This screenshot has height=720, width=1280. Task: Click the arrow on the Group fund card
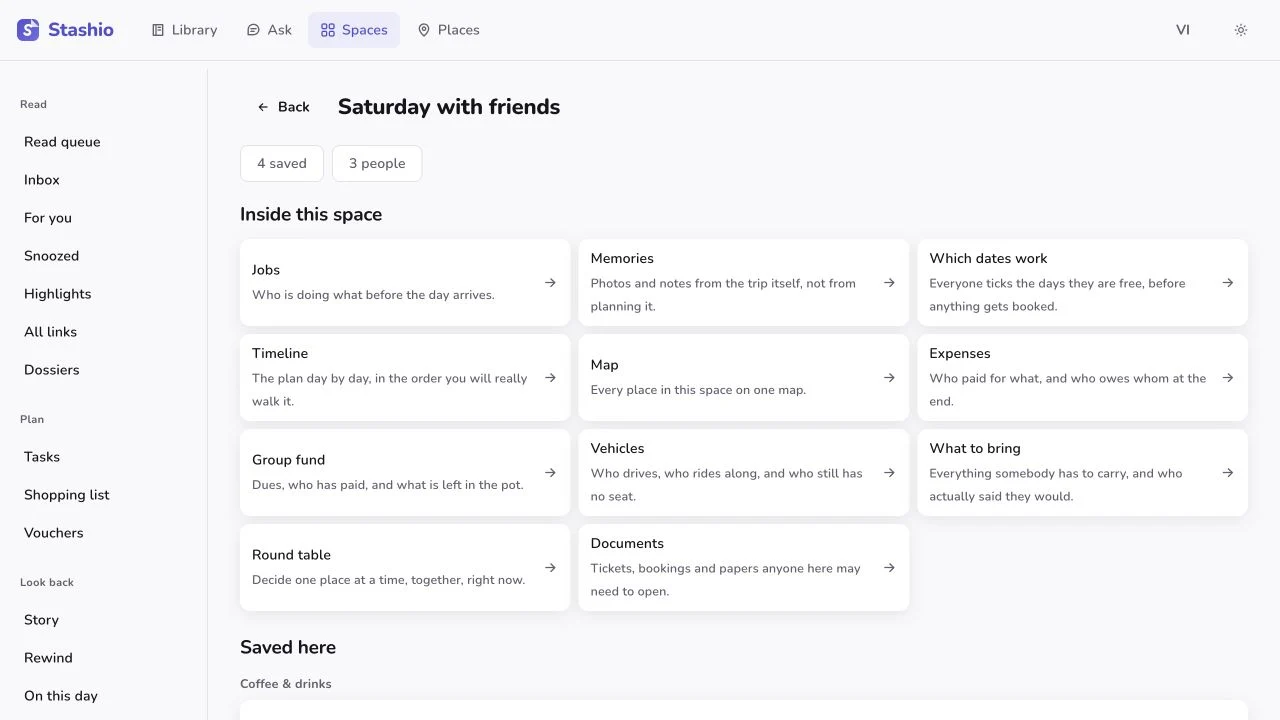click(x=550, y=473)
